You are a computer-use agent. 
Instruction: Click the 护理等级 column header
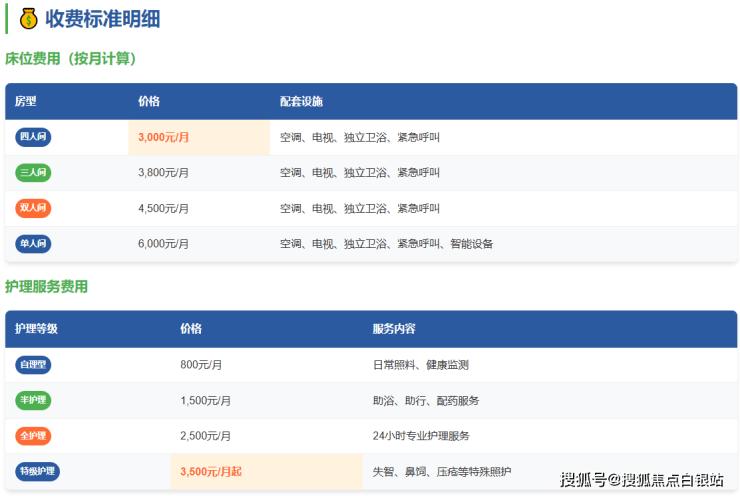(x=36, y=328)
